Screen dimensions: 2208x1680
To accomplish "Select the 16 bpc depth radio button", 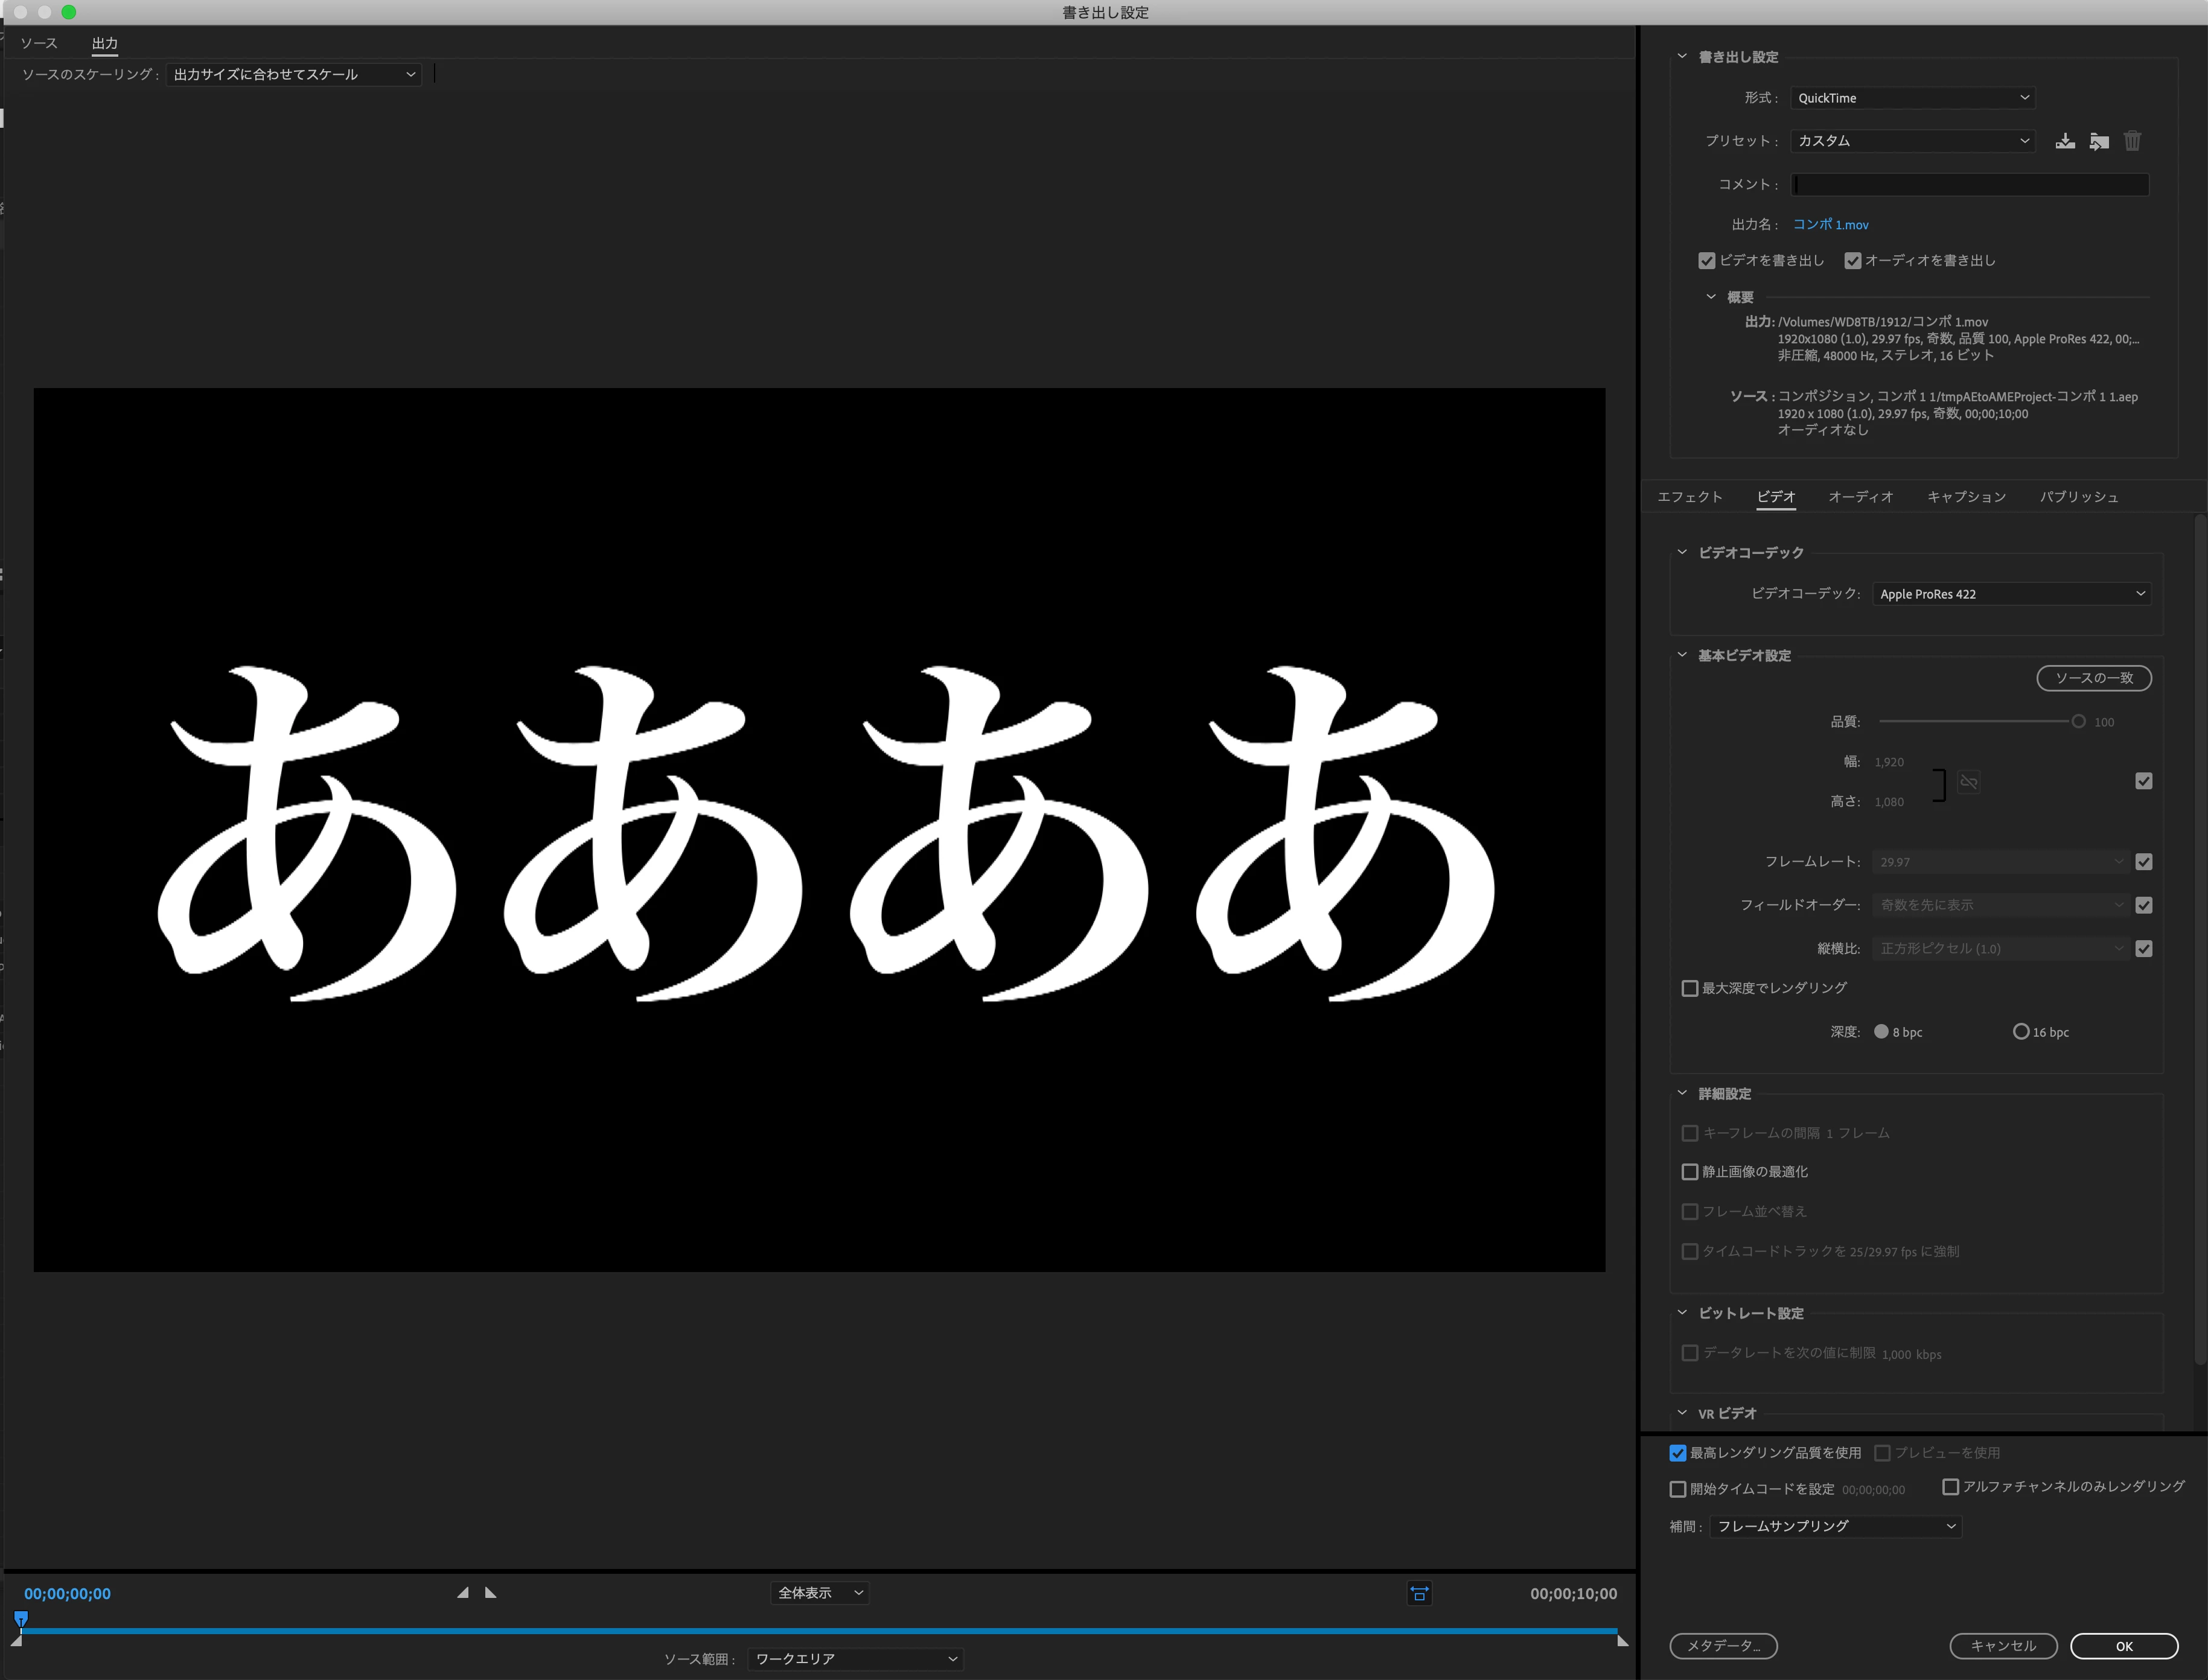I will pos(2021,1032).
